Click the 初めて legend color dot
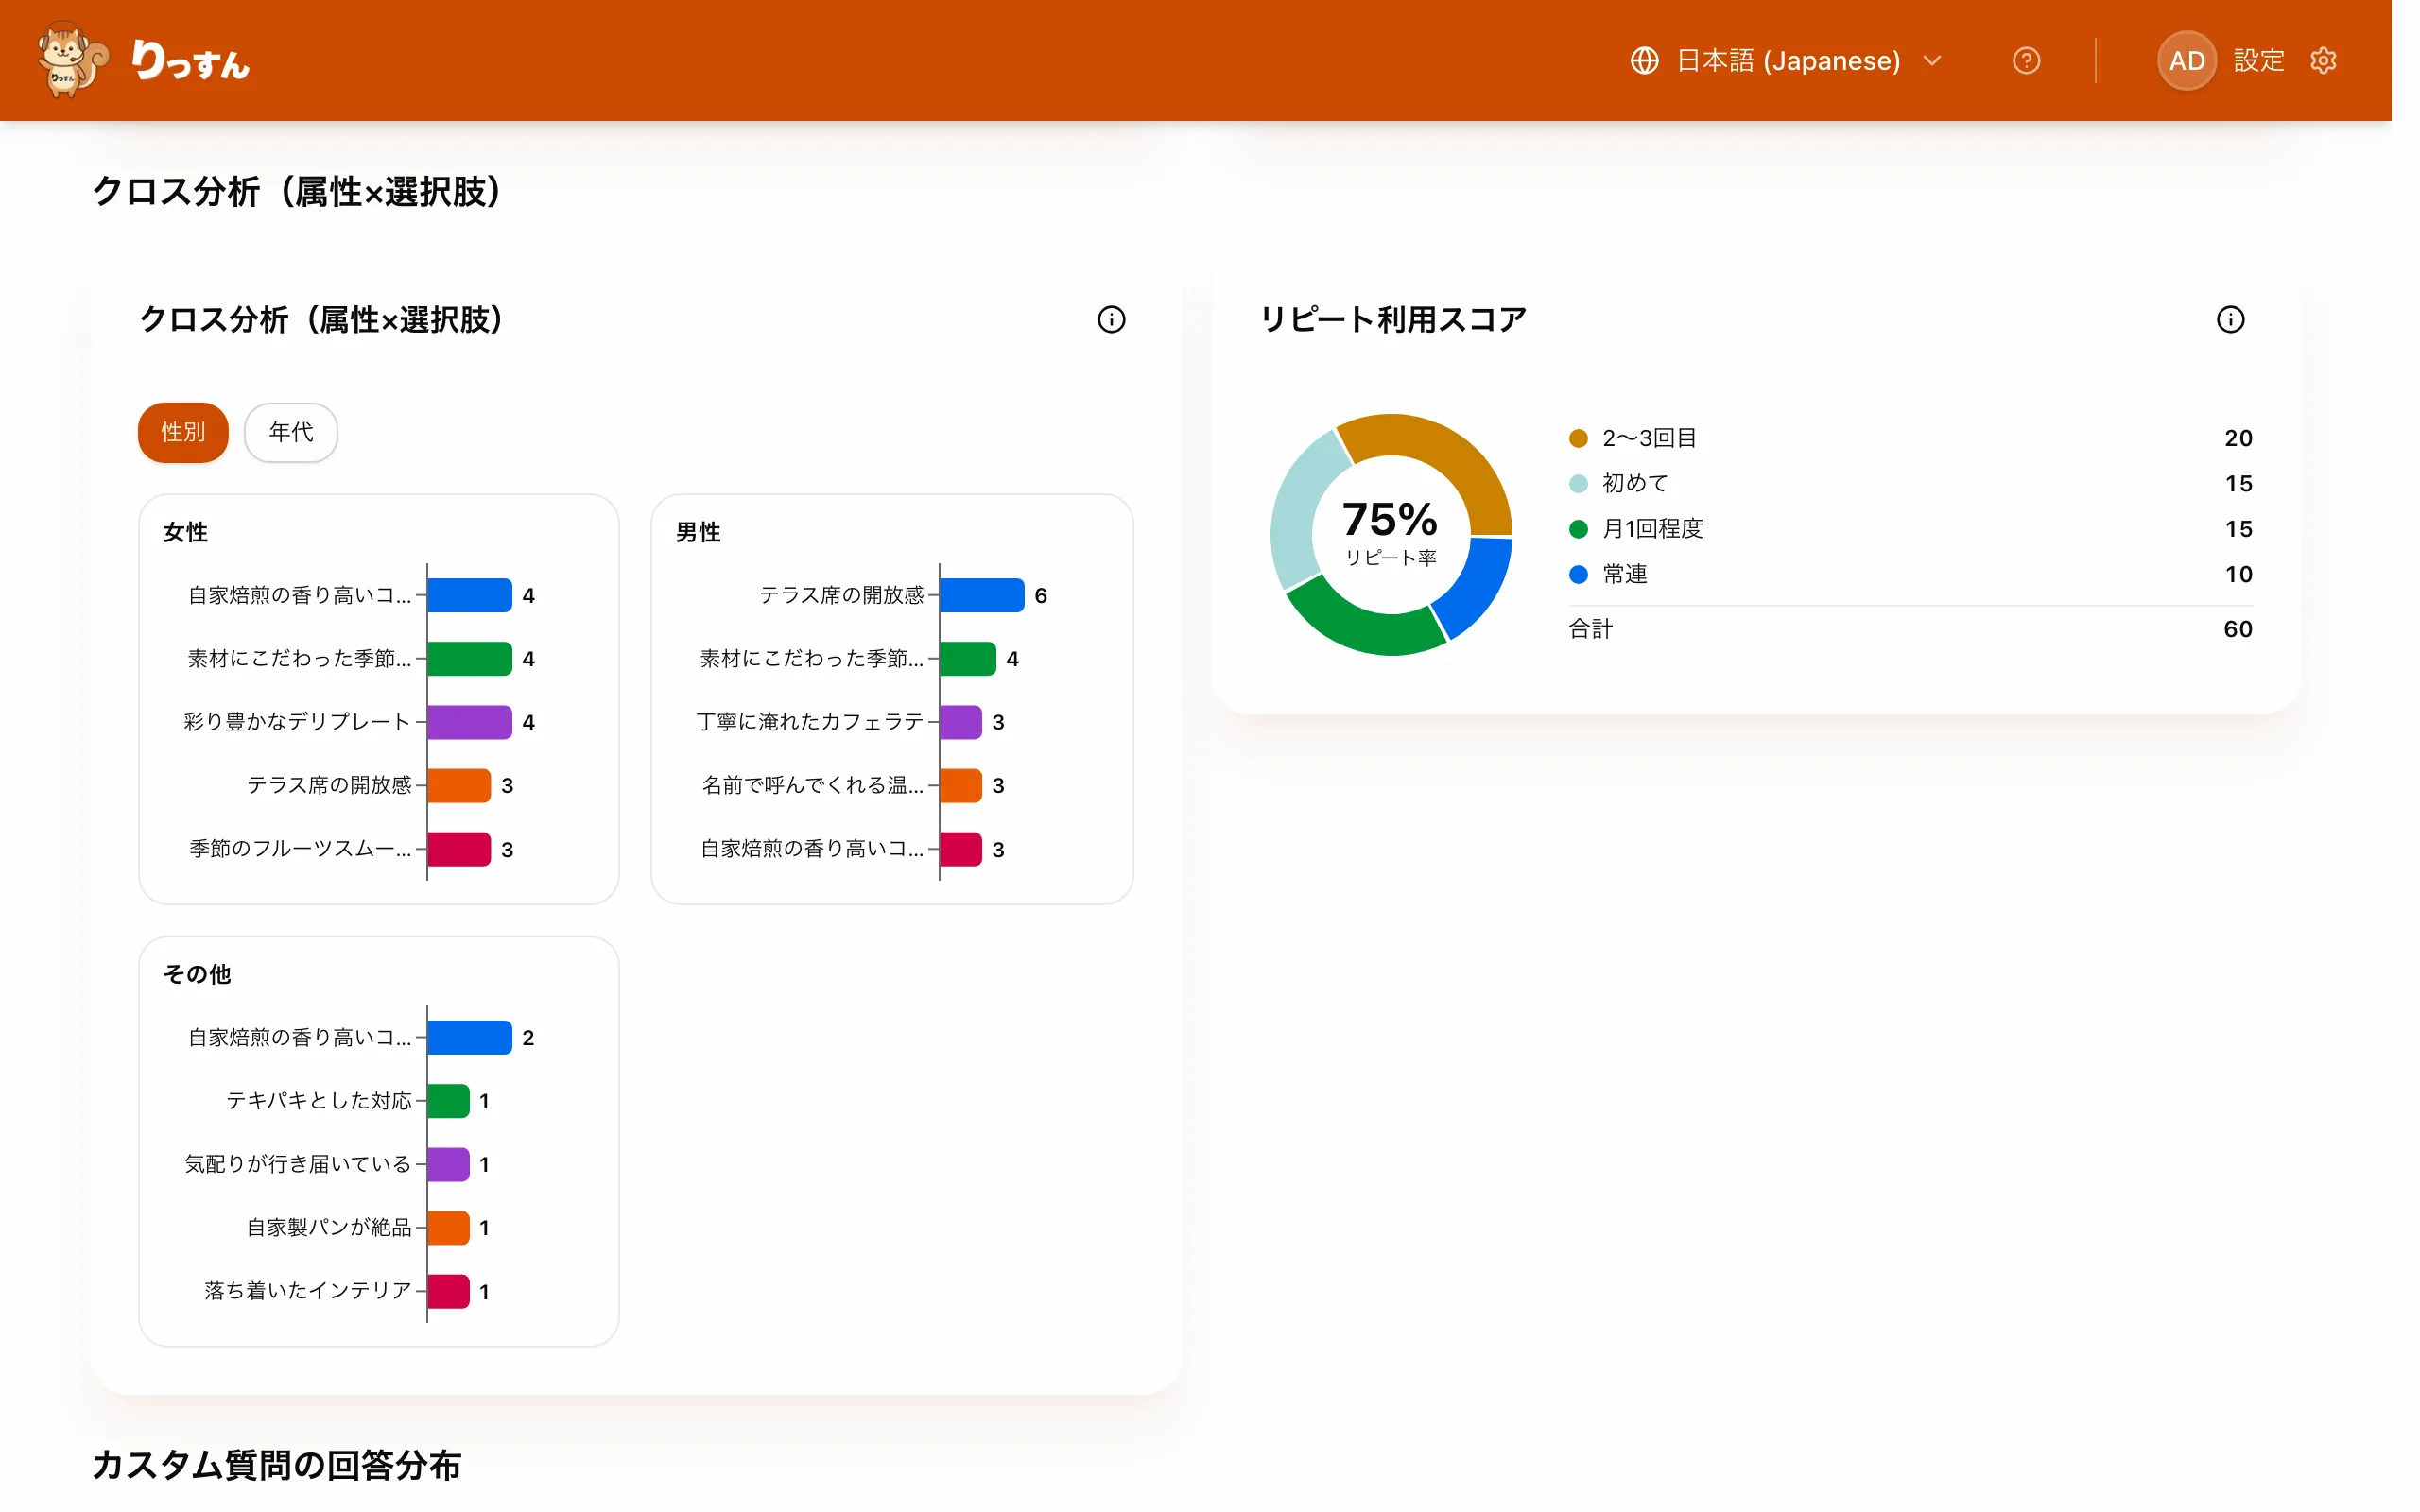Viewport: 2420px width, 1512px height. click(1578, 484)
